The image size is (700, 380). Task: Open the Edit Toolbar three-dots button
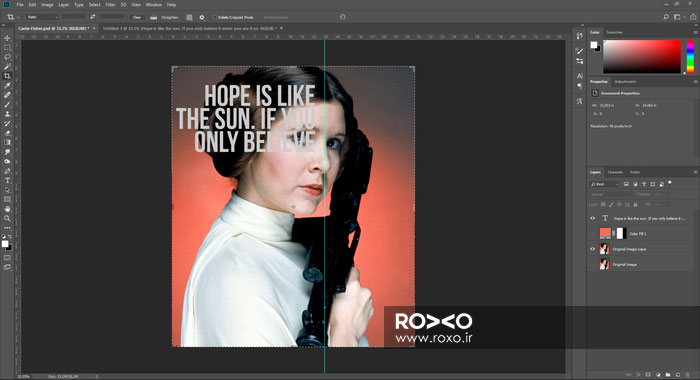pos(7,228)
